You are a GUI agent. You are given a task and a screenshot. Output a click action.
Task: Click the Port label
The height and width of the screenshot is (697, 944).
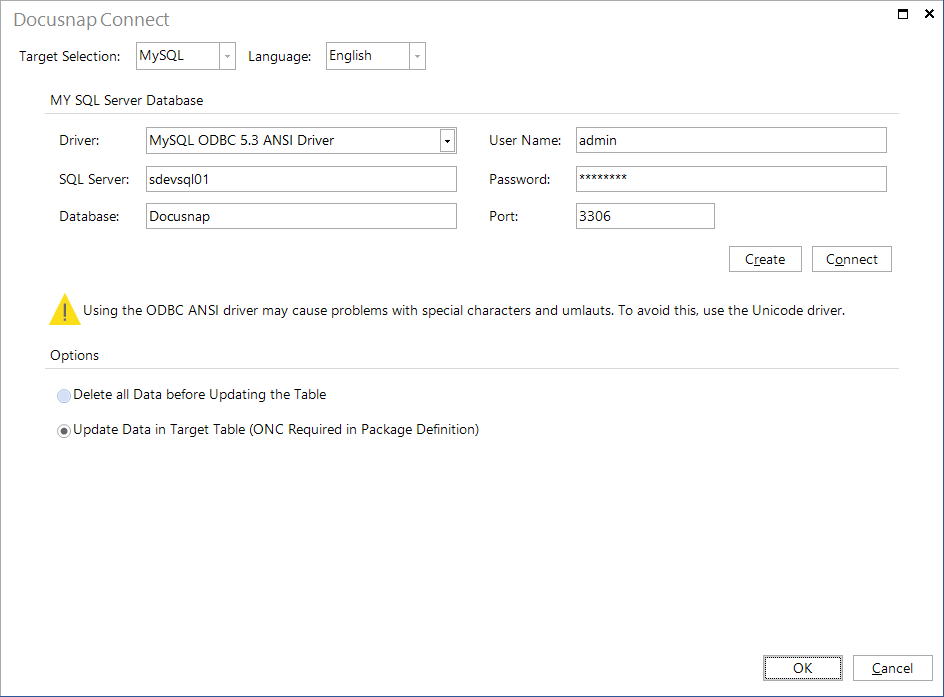click(503, 216)
